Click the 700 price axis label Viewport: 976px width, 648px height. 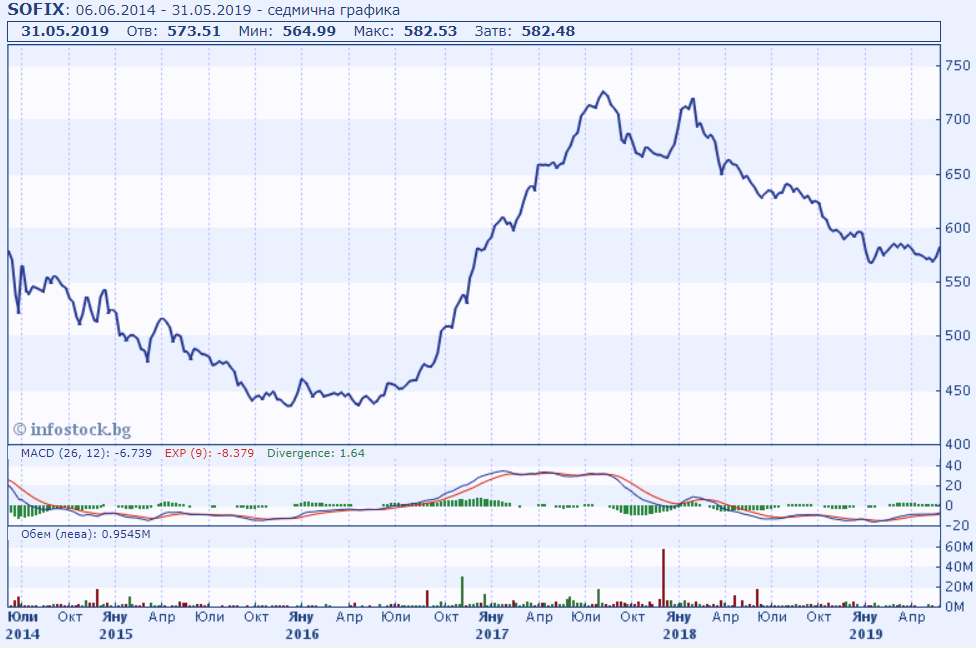point(957,119)
